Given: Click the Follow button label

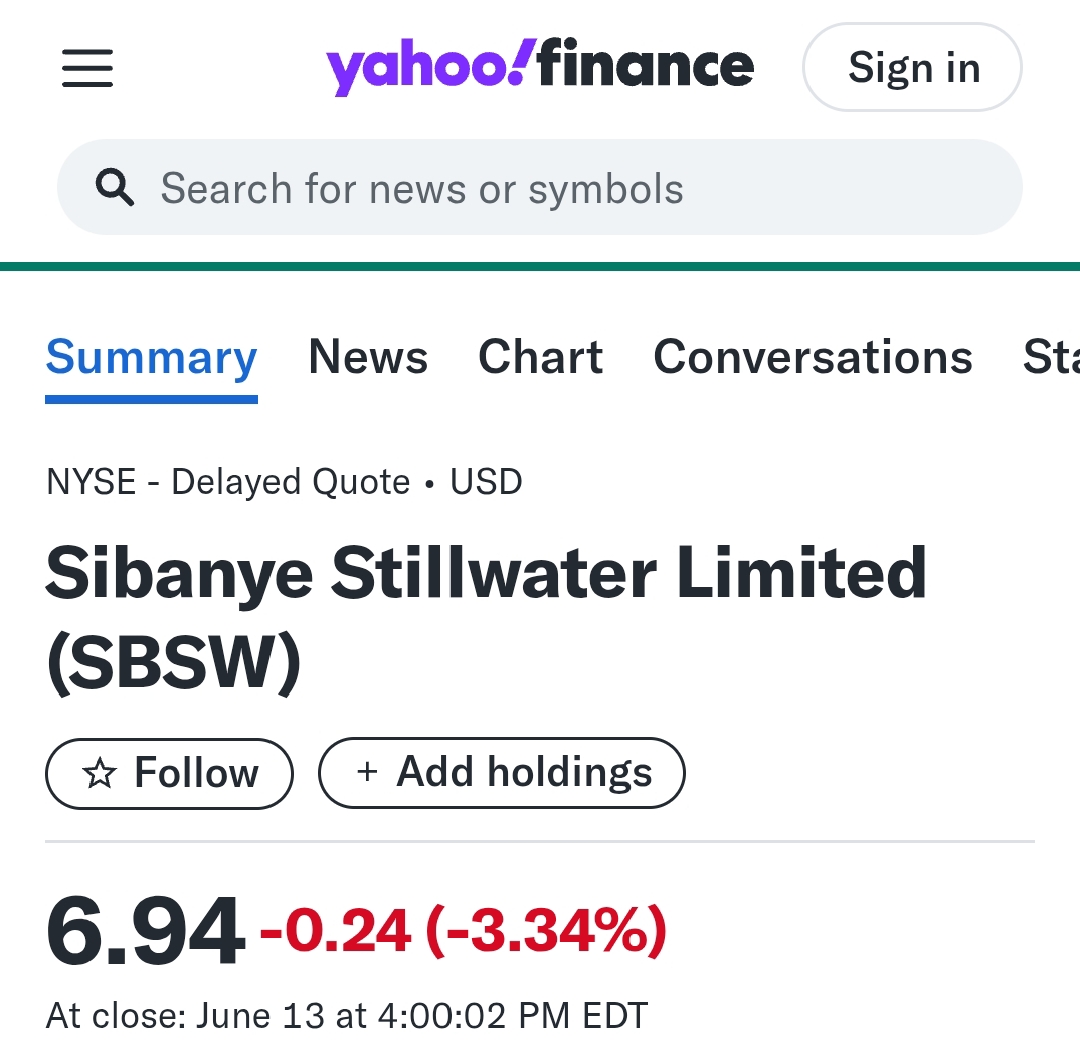Looking at the screenshot, I should 196,773.
